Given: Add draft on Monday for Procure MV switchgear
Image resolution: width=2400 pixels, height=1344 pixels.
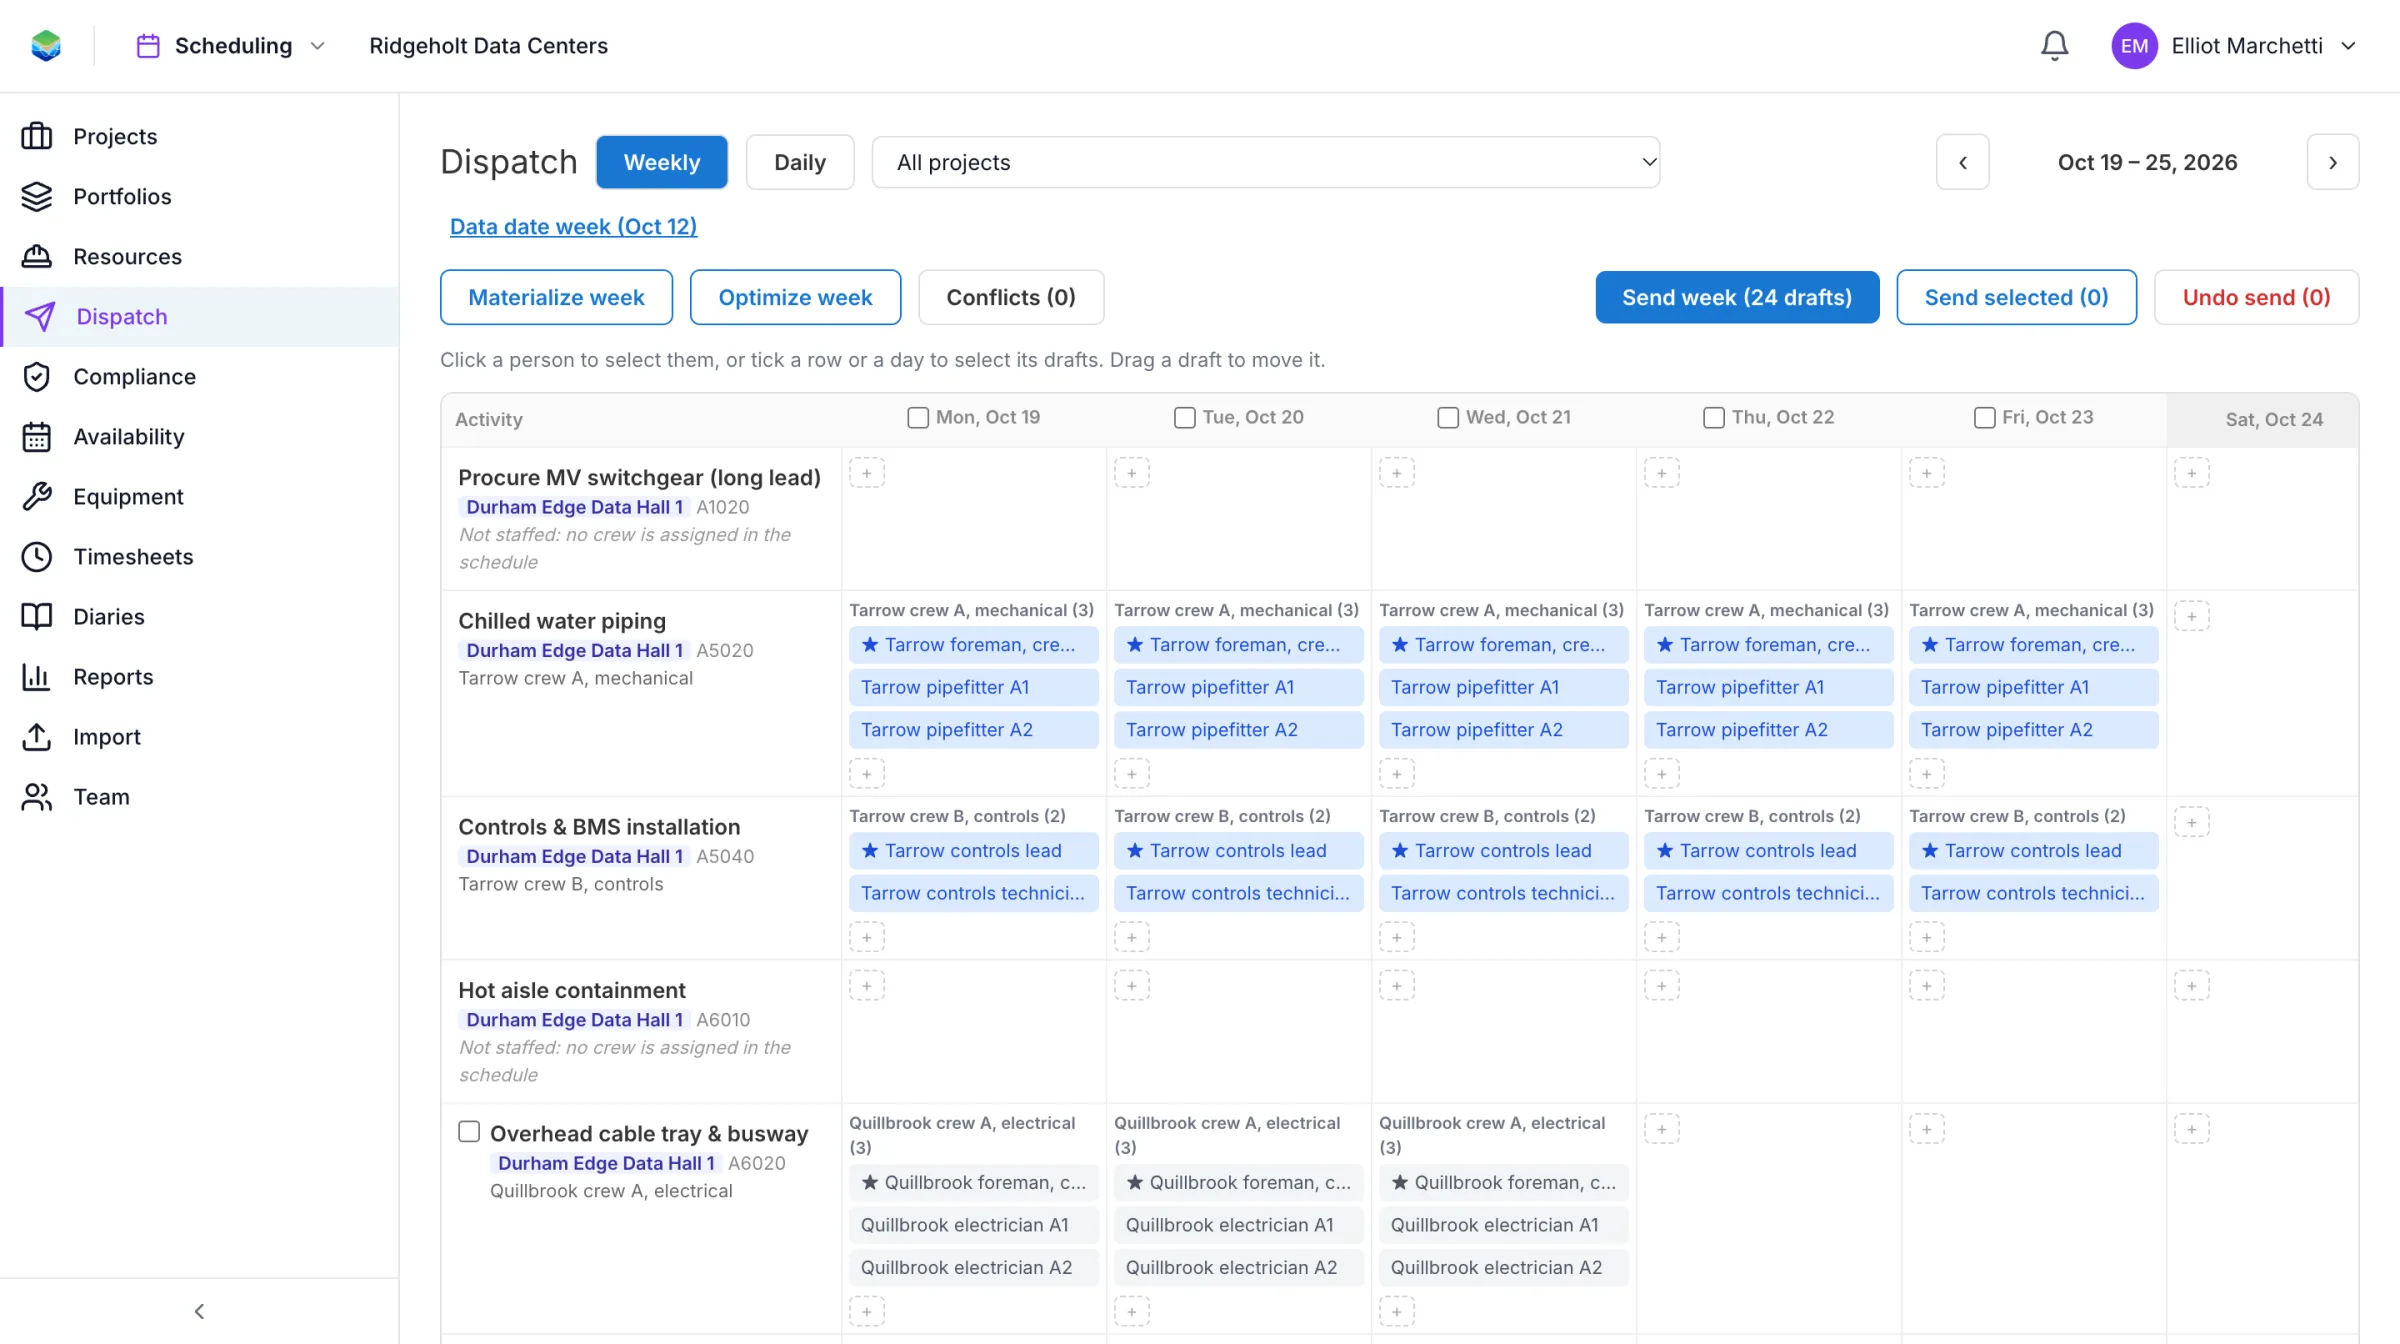Looking at the screenshot, I should 867,473.
